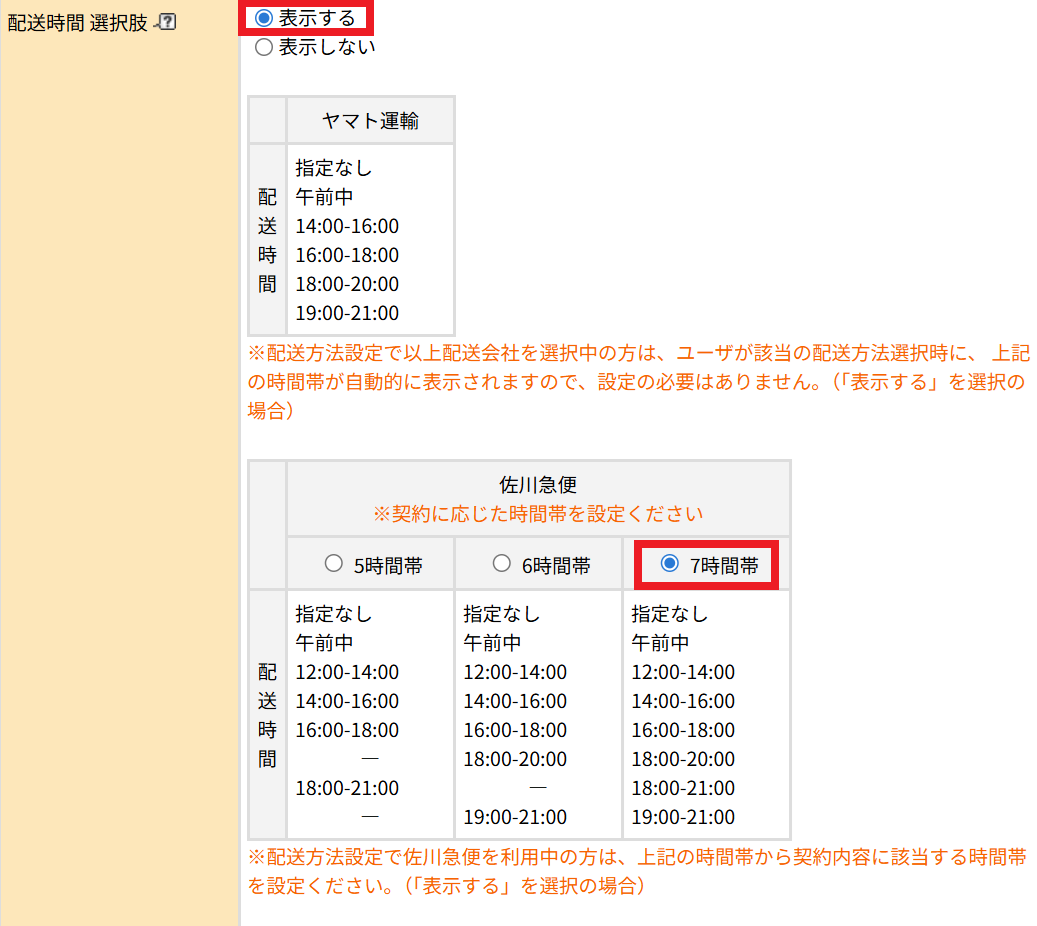Click the ヤマト運輸 table header

point(370,121)
